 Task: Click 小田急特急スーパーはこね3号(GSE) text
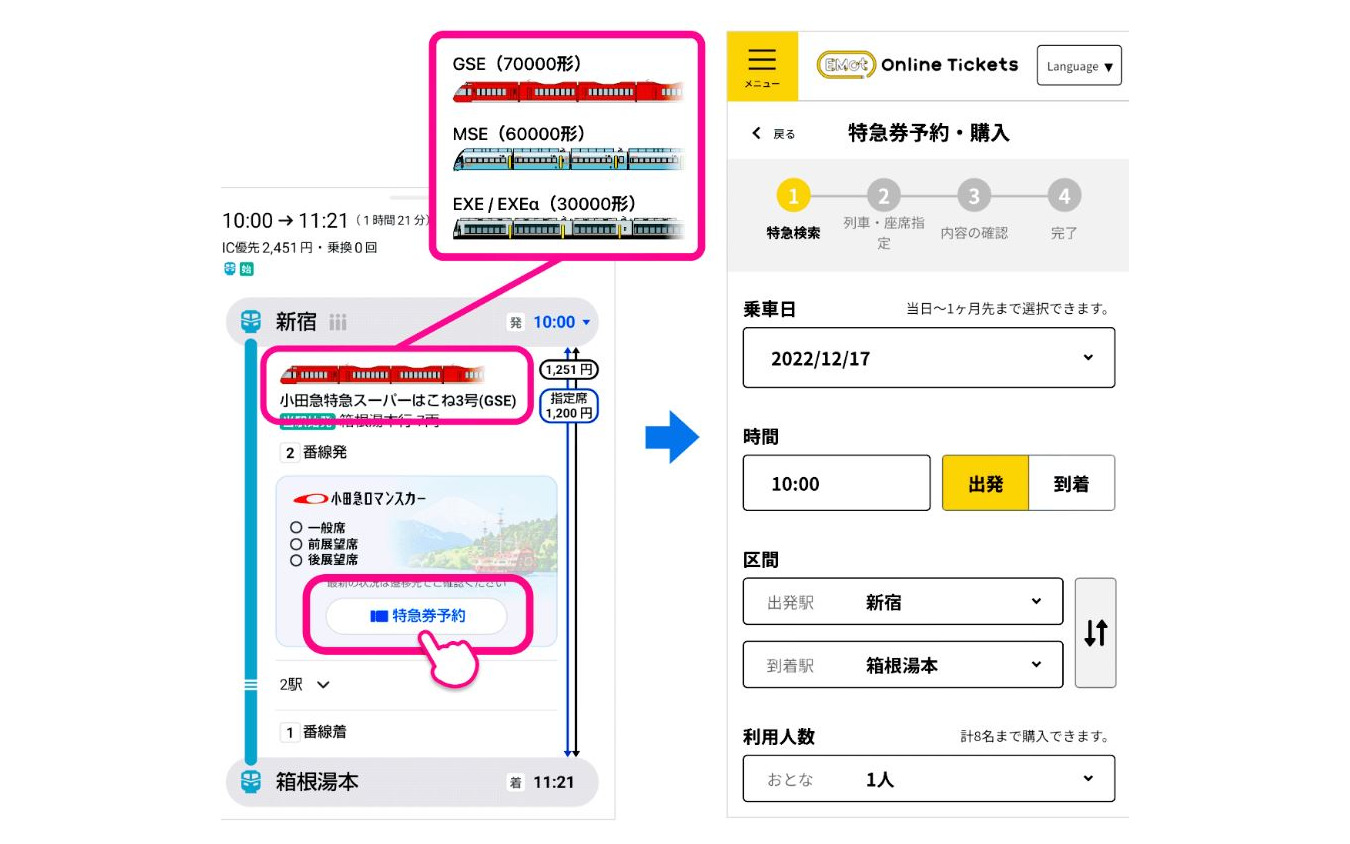coord(398,401)
